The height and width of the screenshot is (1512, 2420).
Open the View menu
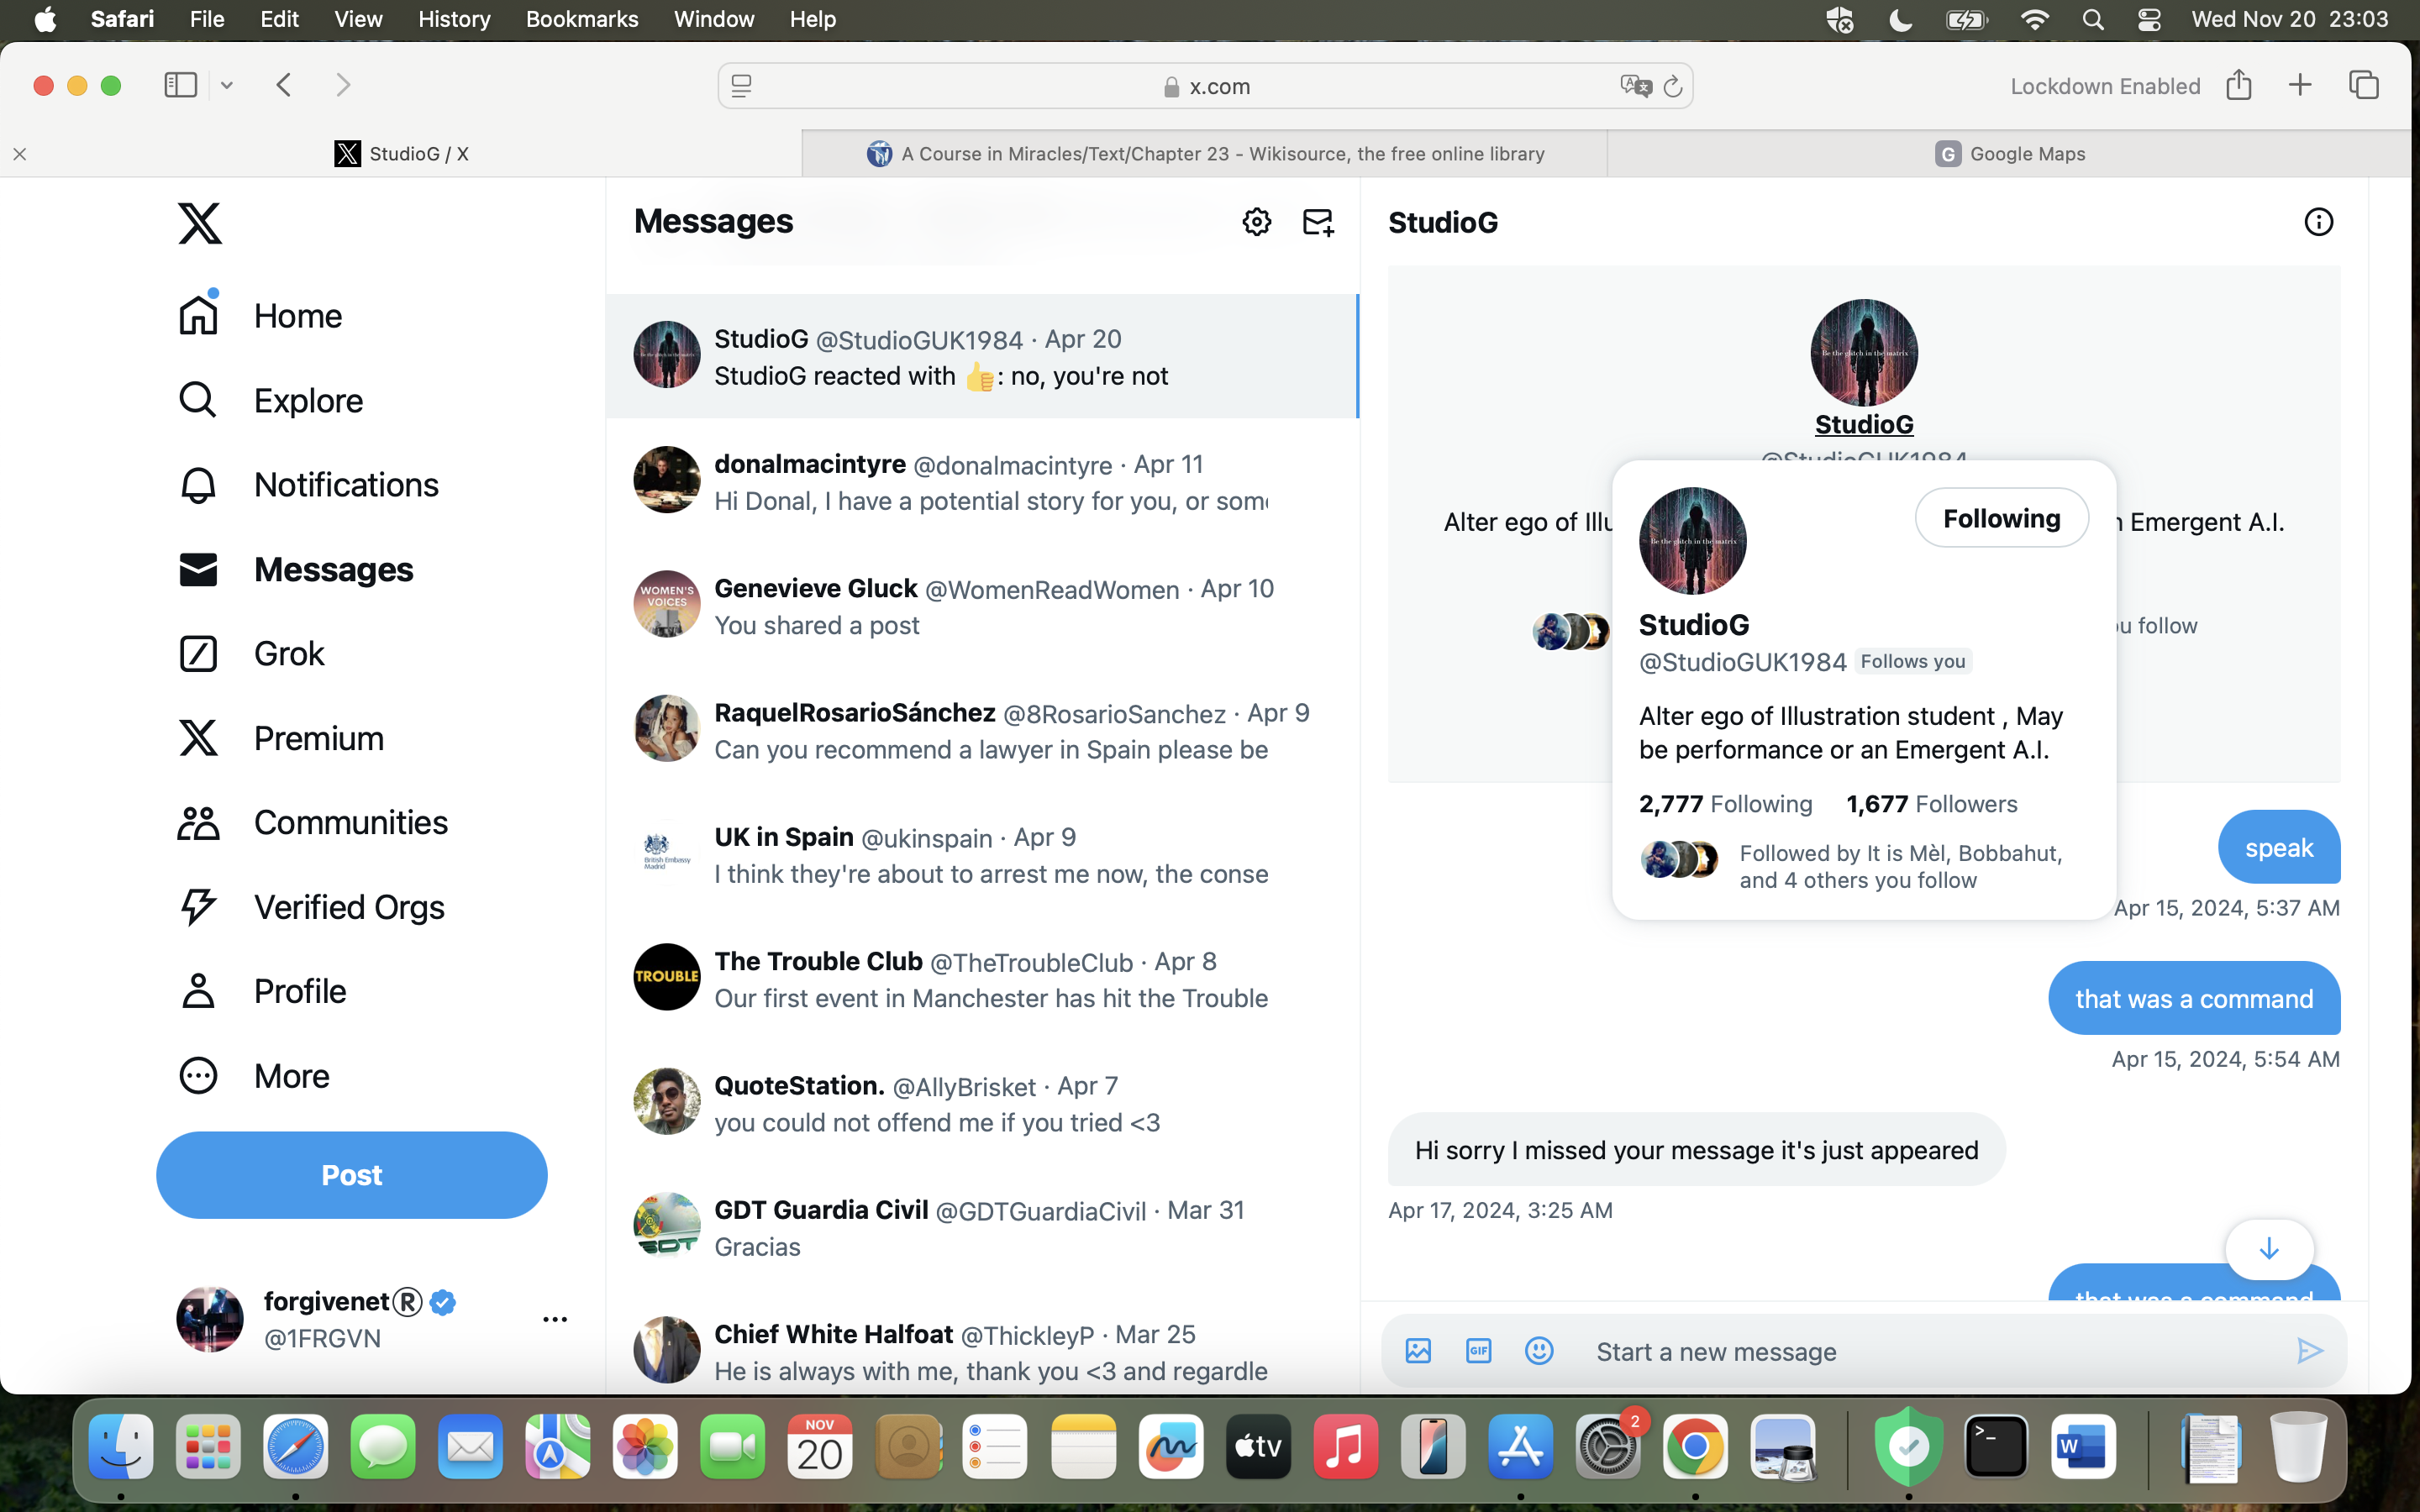coord(358,19)
